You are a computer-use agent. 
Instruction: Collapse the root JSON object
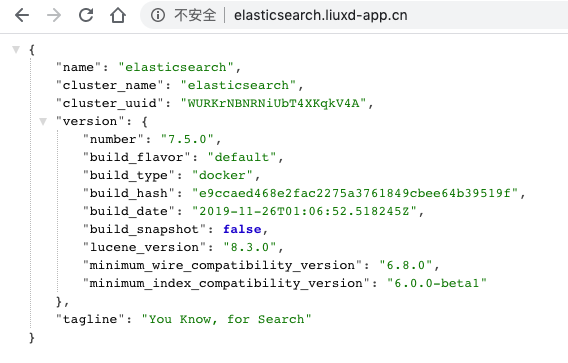(x=16, y=49)
